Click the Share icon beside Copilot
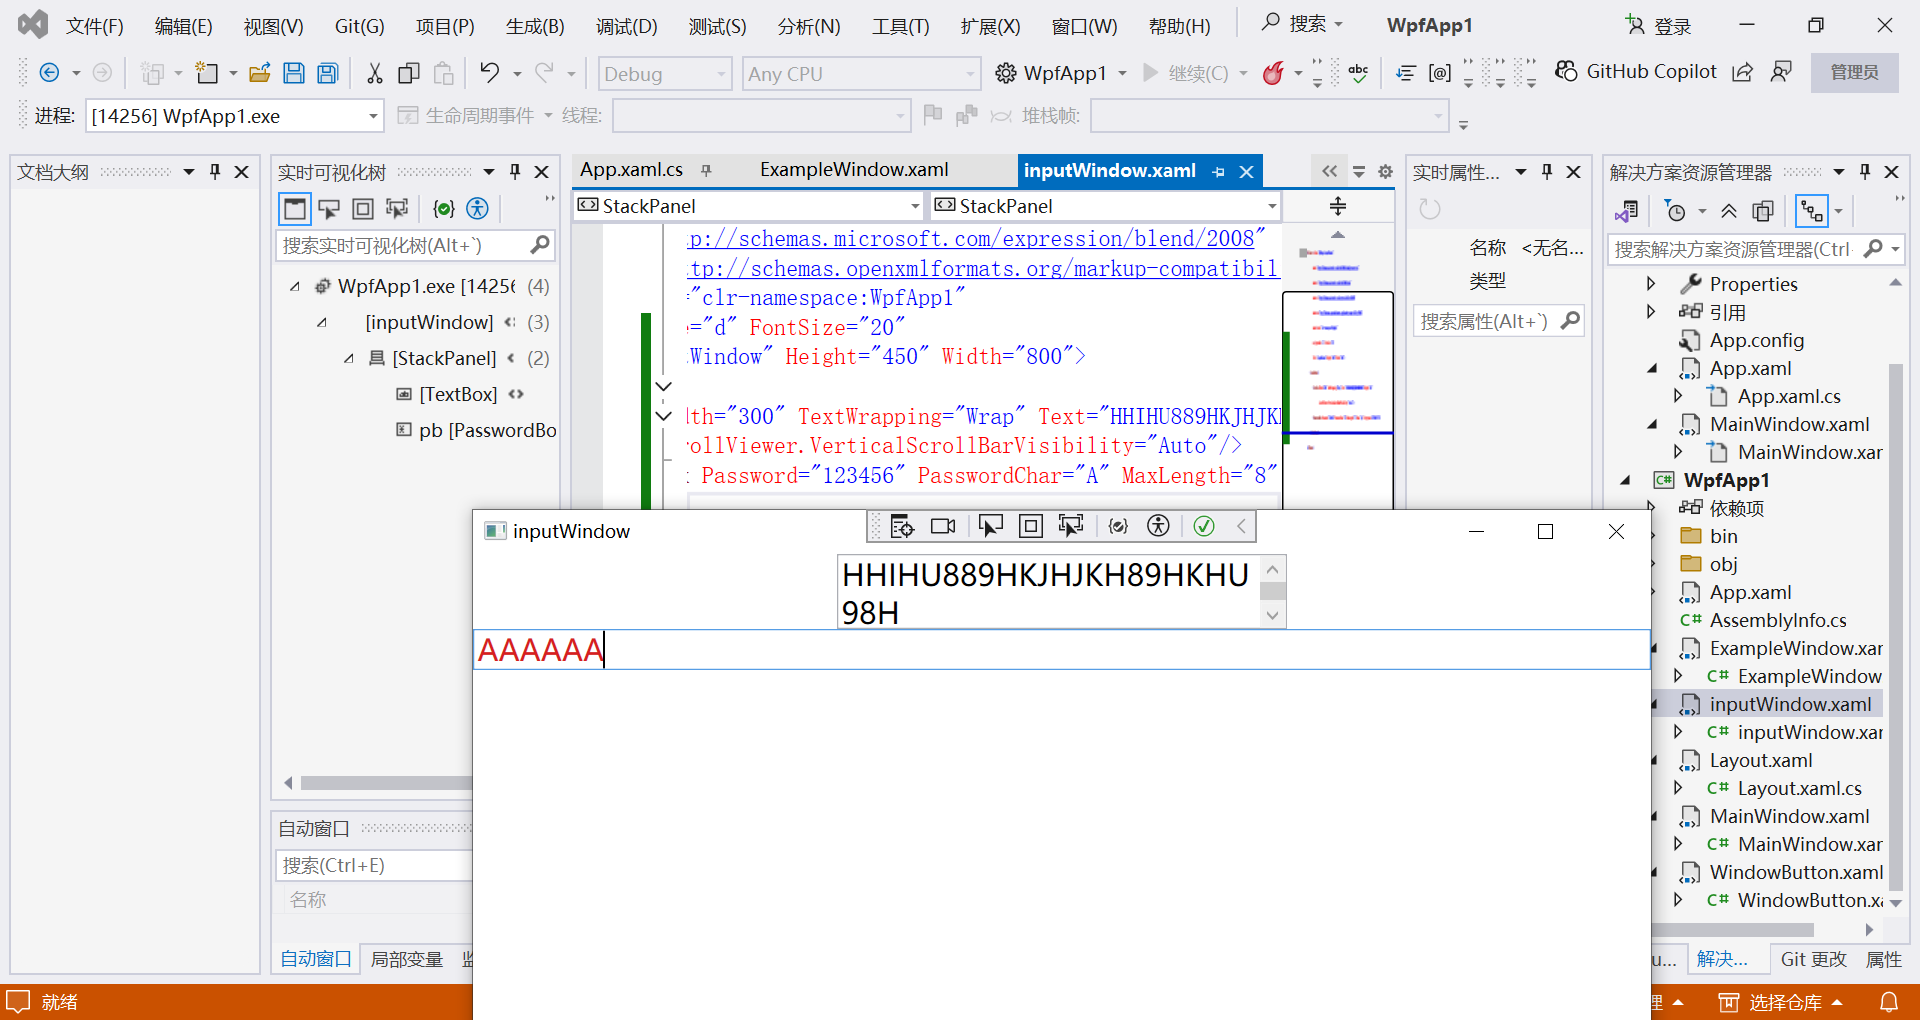 pyautogui.click(x=1743, y=72)
